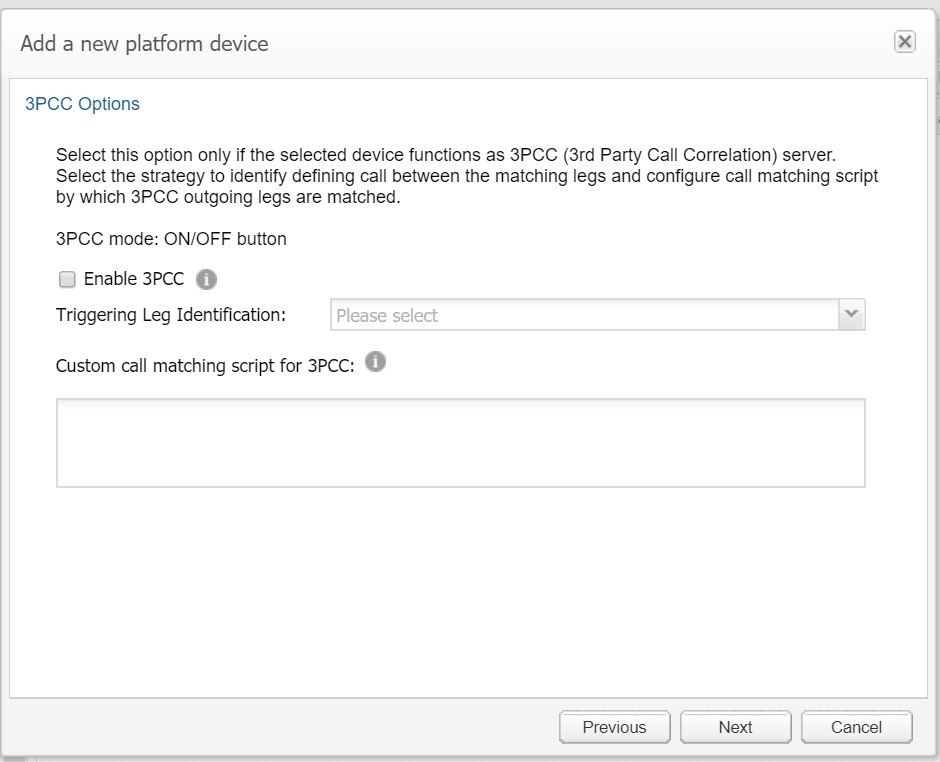
Task: Click the Enable 3PCC label text
Action: click(134, 280)
